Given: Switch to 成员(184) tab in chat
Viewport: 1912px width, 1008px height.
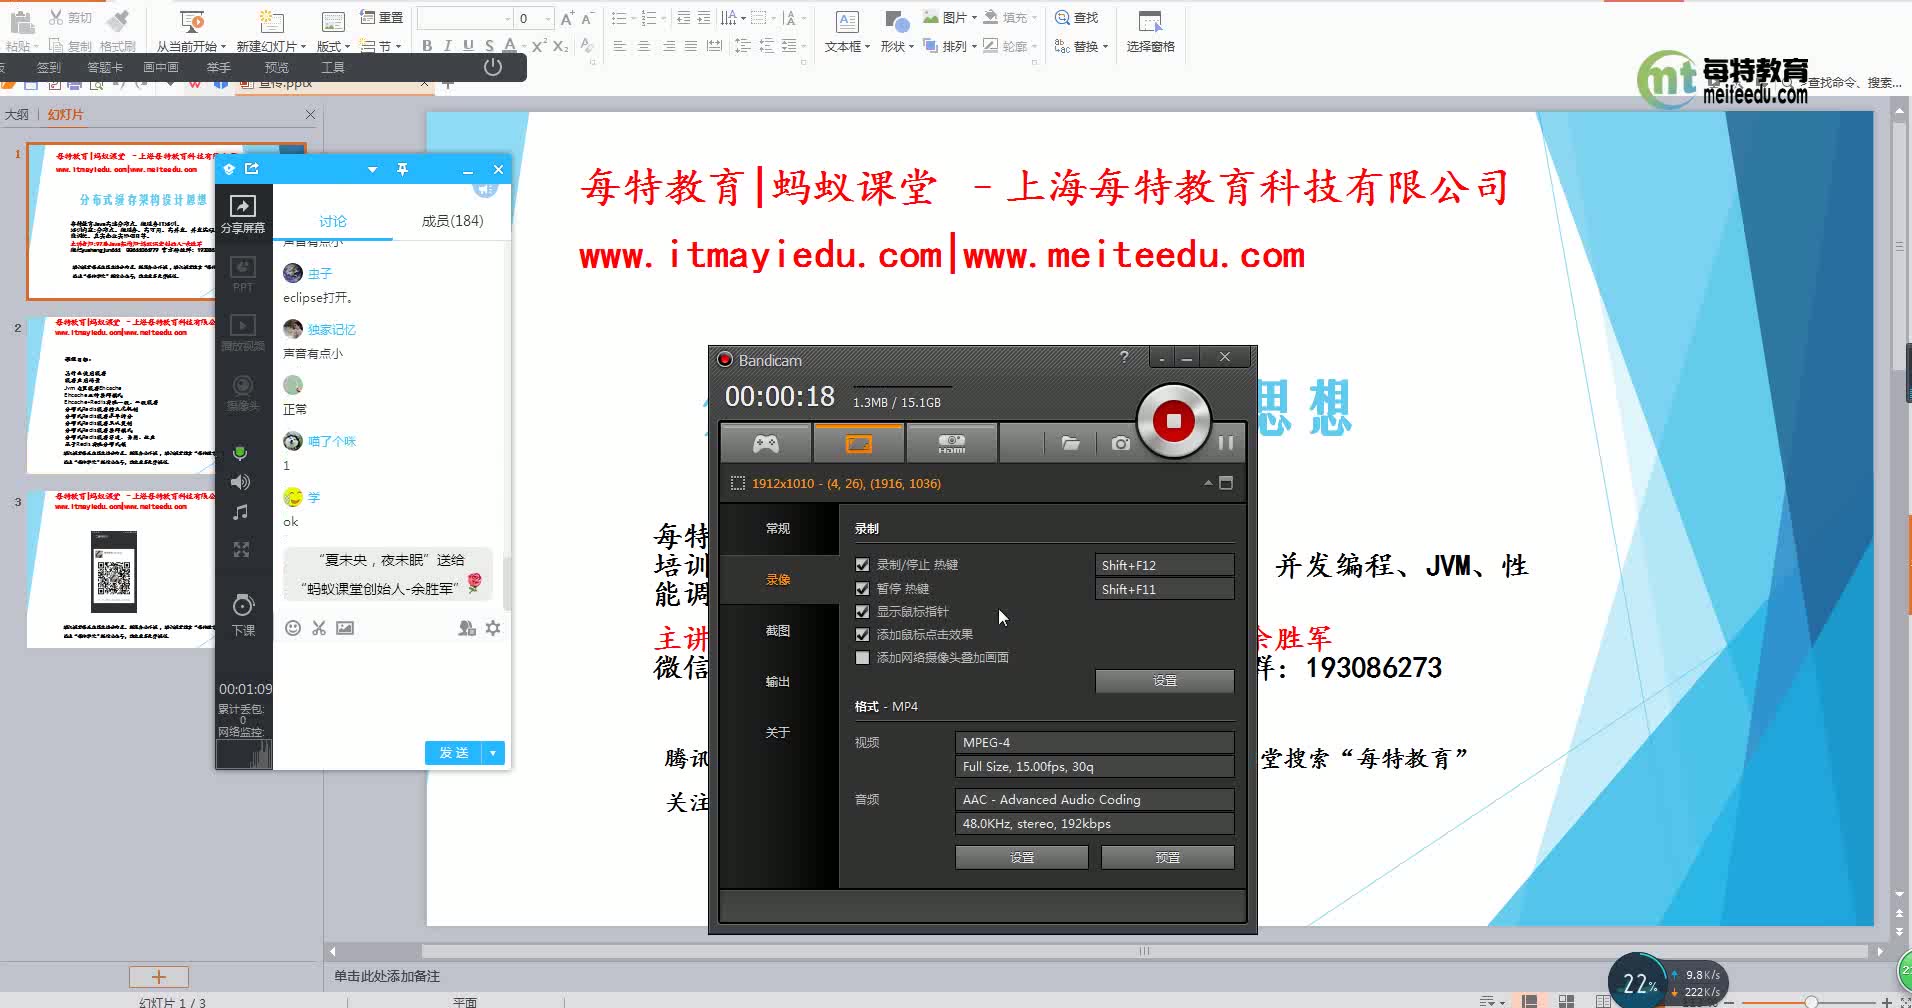Looking at the screenshot, I should (452, 221).
